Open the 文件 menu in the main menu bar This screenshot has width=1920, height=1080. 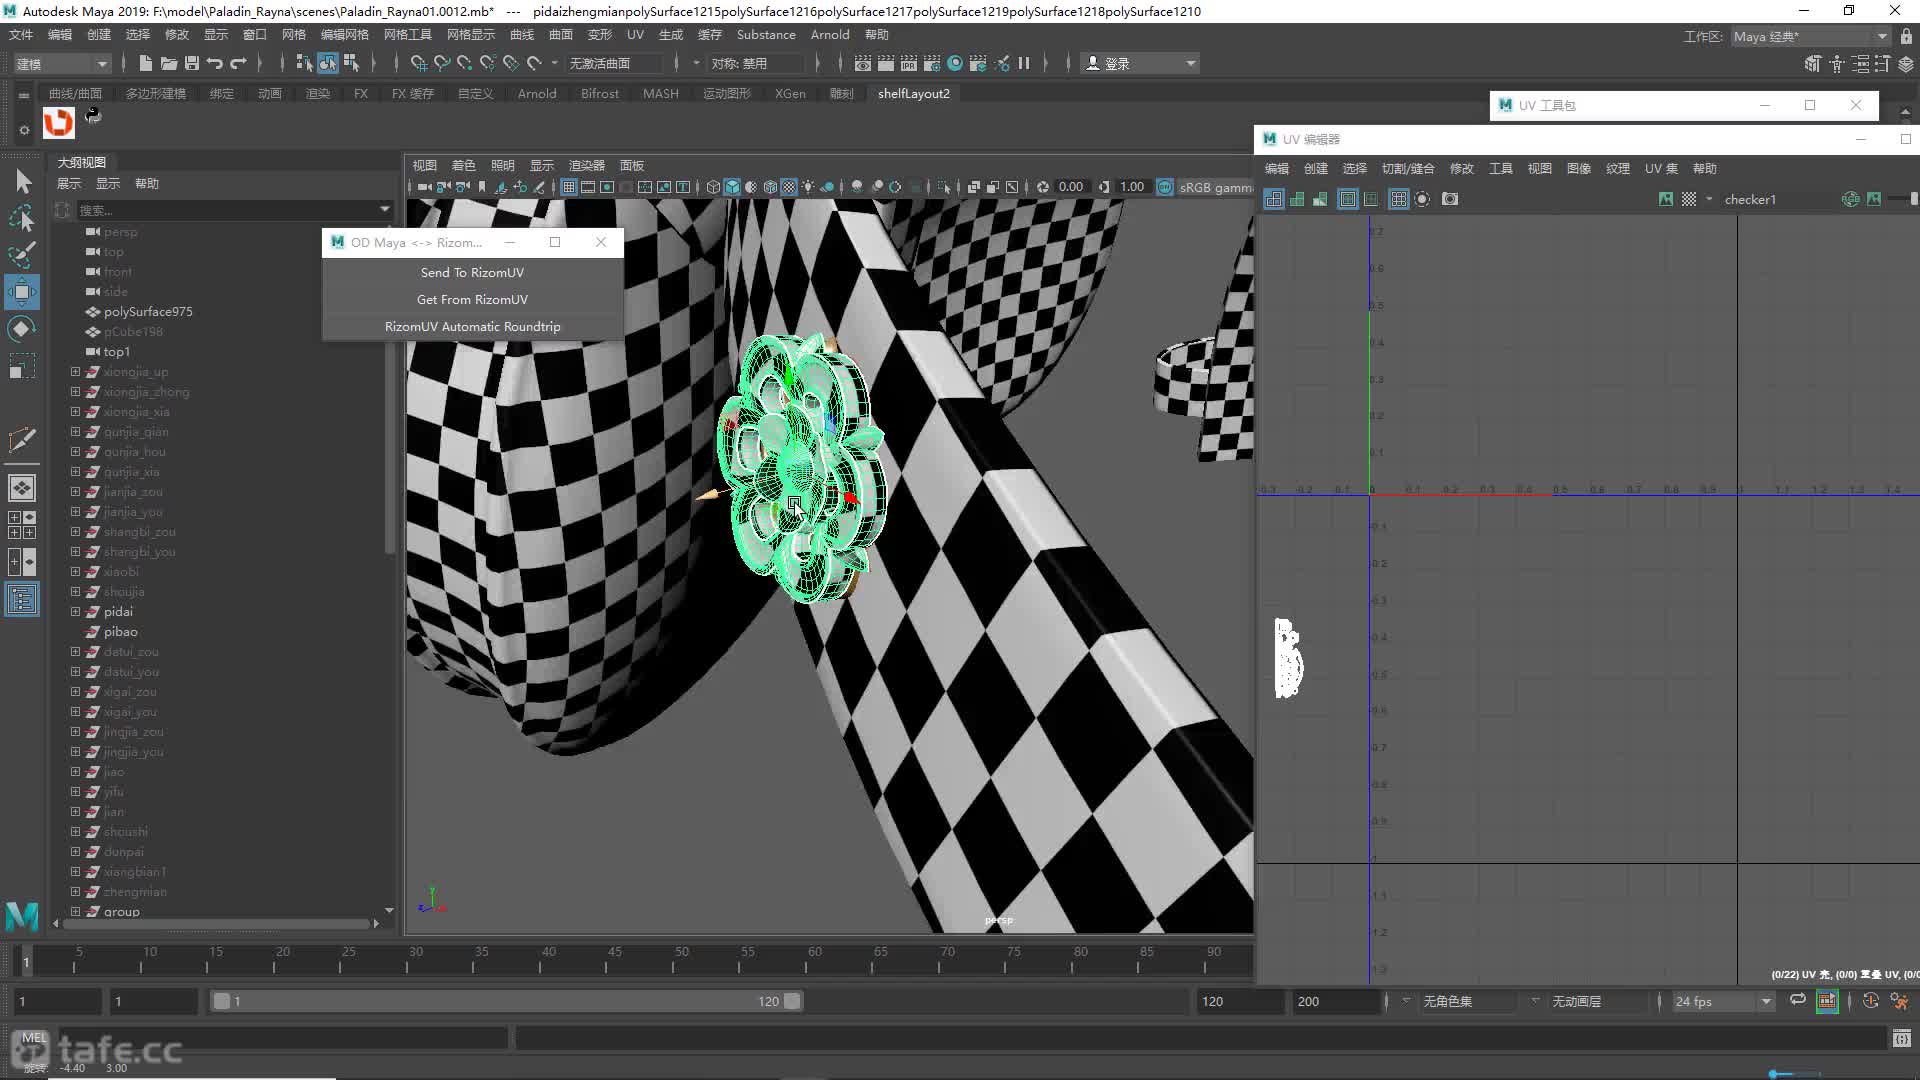pos(21,34)
